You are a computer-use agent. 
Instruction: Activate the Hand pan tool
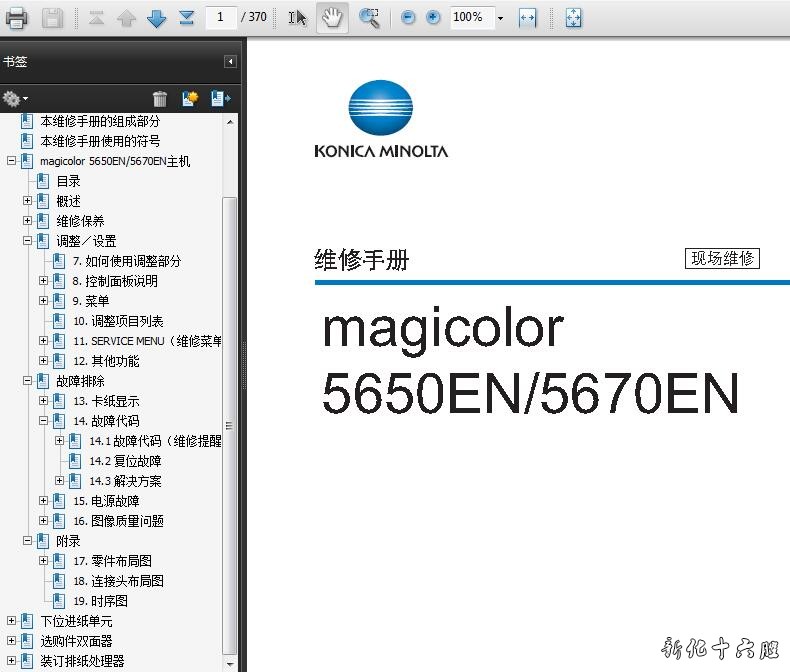tap(332, 17)
